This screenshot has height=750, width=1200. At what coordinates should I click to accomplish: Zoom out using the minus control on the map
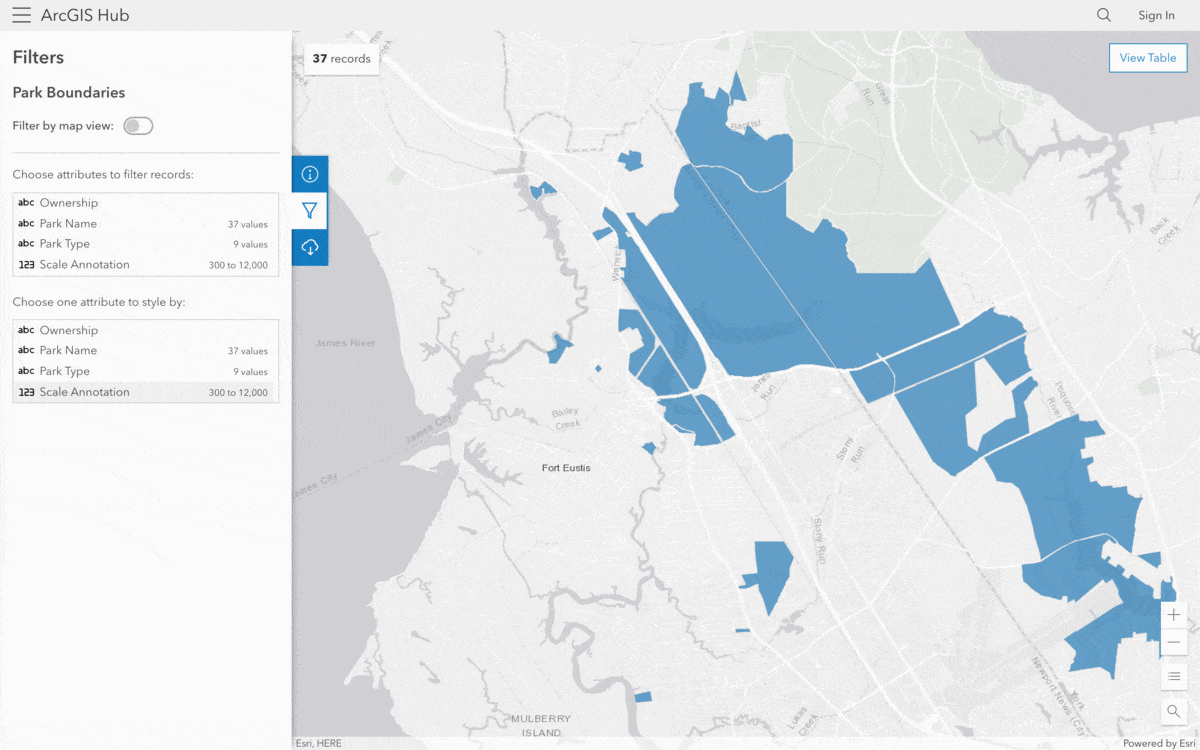[1173, 642]
